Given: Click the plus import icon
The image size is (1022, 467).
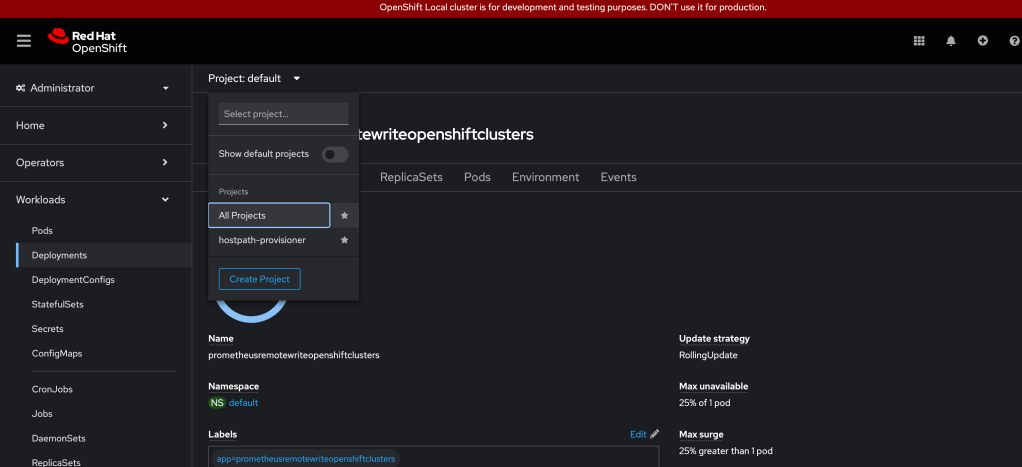Looking at the screenshot, I should click(x=983, y=40).
